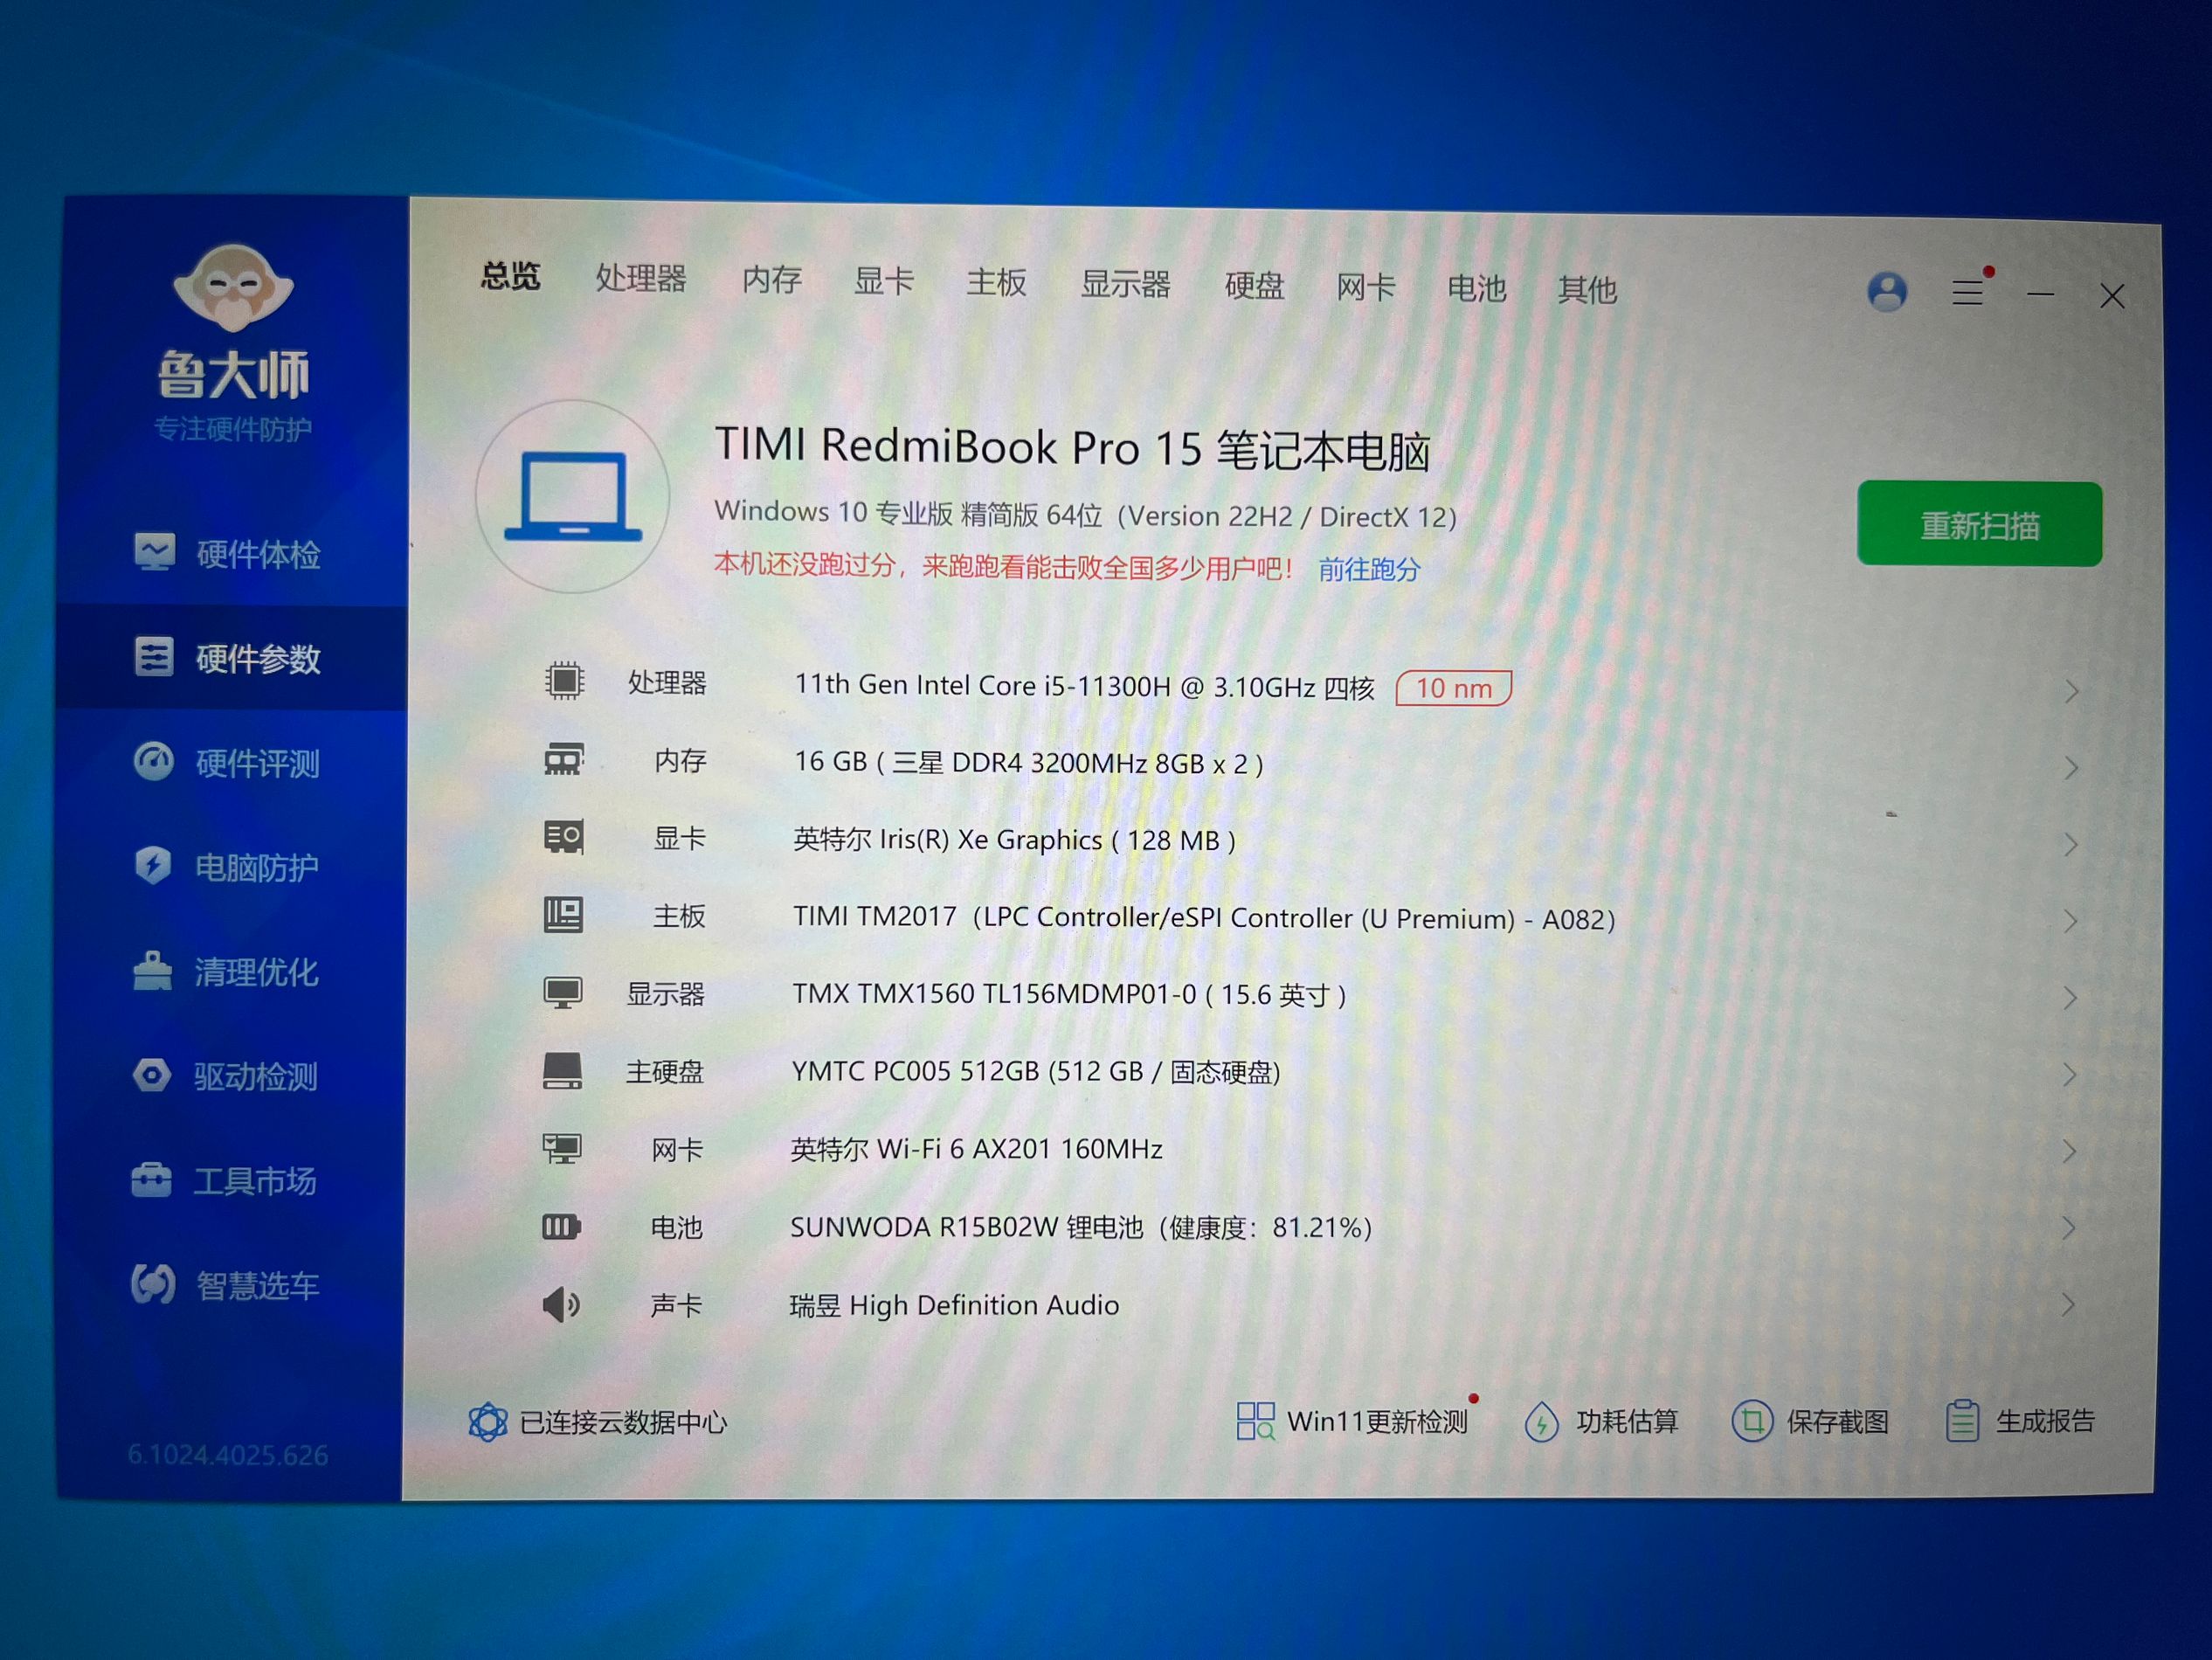
Task: Switch to the 处理器 tab
Action: point(641,278)
